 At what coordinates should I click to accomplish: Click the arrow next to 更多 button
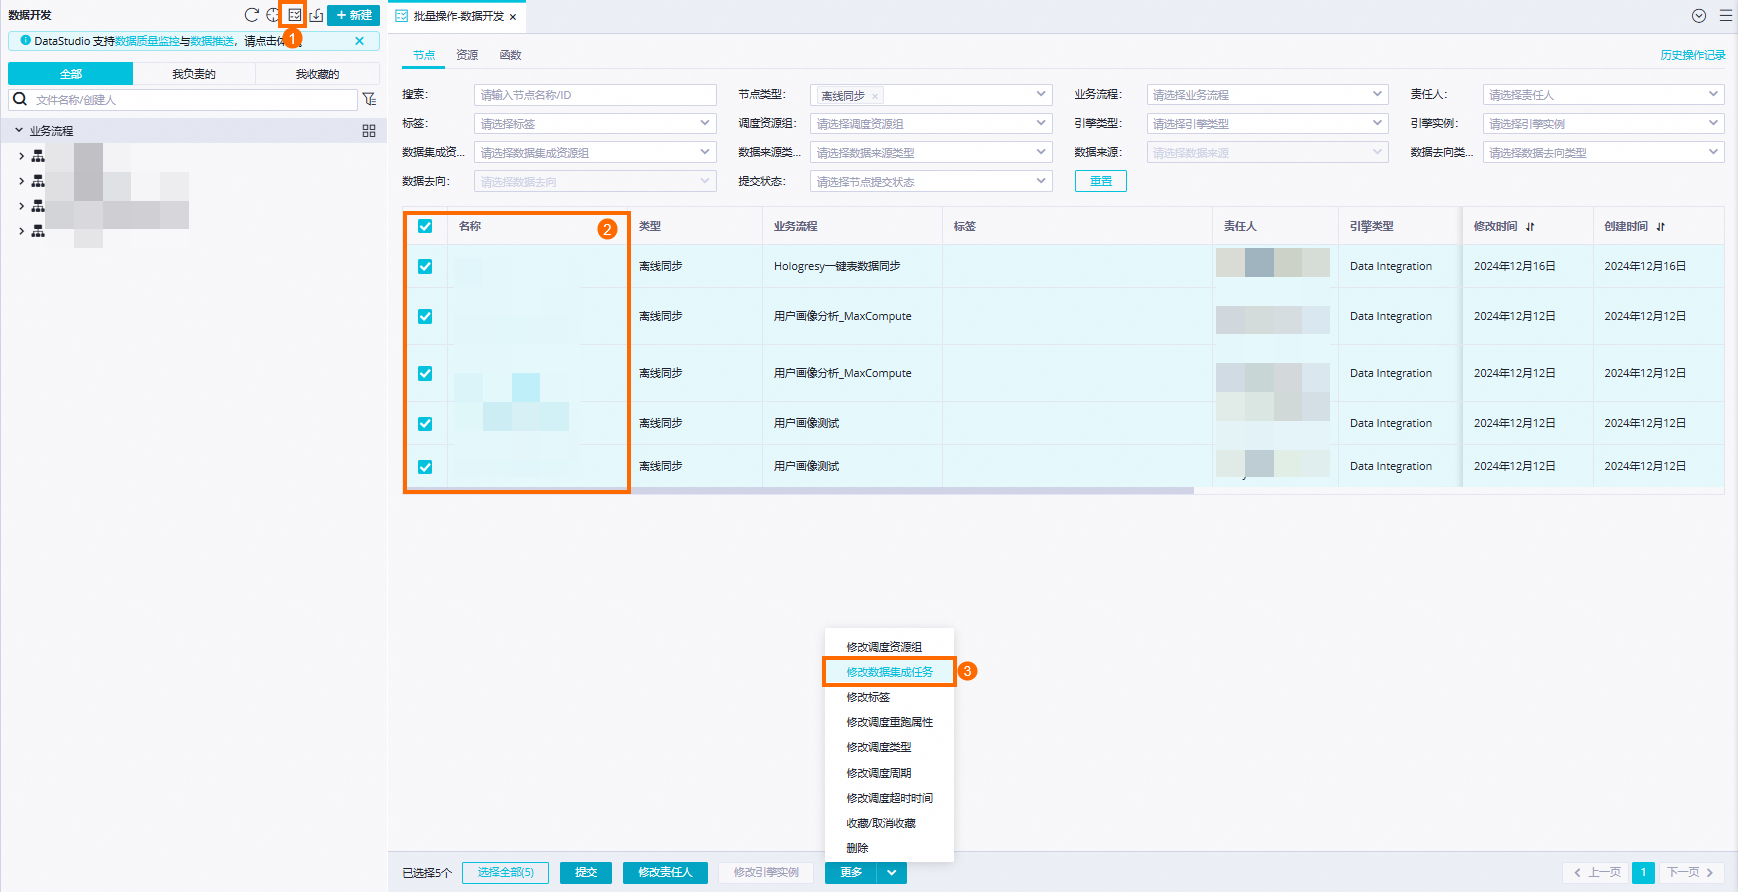[892, 873]
